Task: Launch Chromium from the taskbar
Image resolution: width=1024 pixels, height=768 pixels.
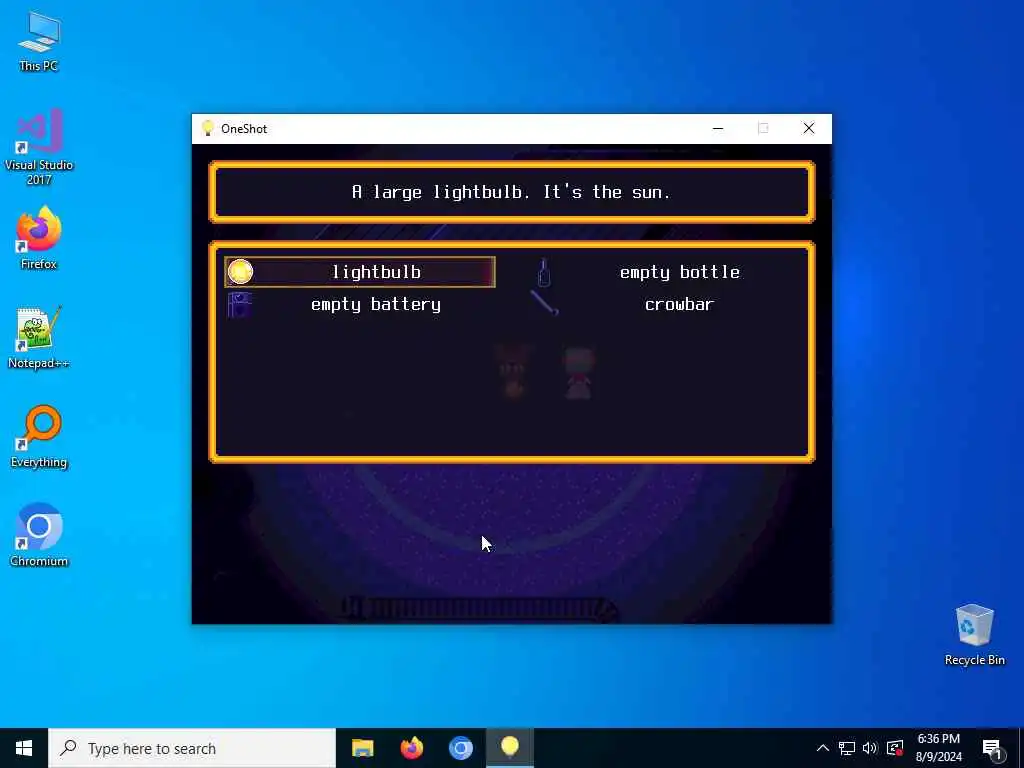Action: point(460,748)
